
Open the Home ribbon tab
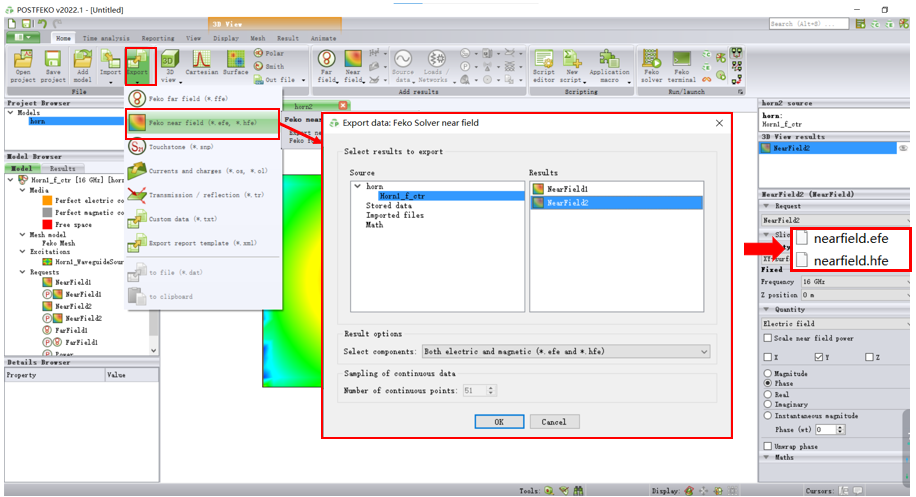[x=63, y=38]
